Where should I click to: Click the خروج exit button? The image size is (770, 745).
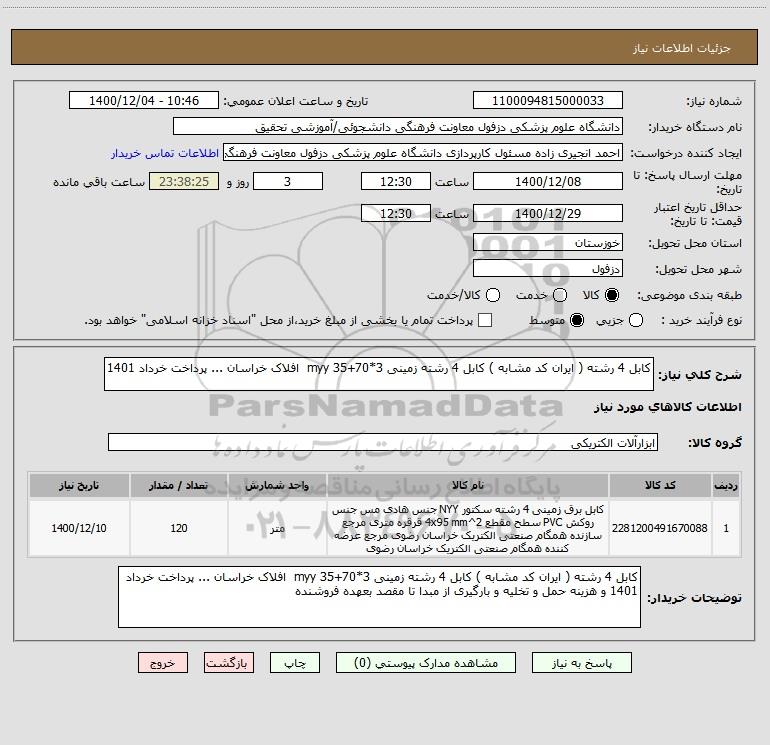pyautogui.click(x=163, y=662)
